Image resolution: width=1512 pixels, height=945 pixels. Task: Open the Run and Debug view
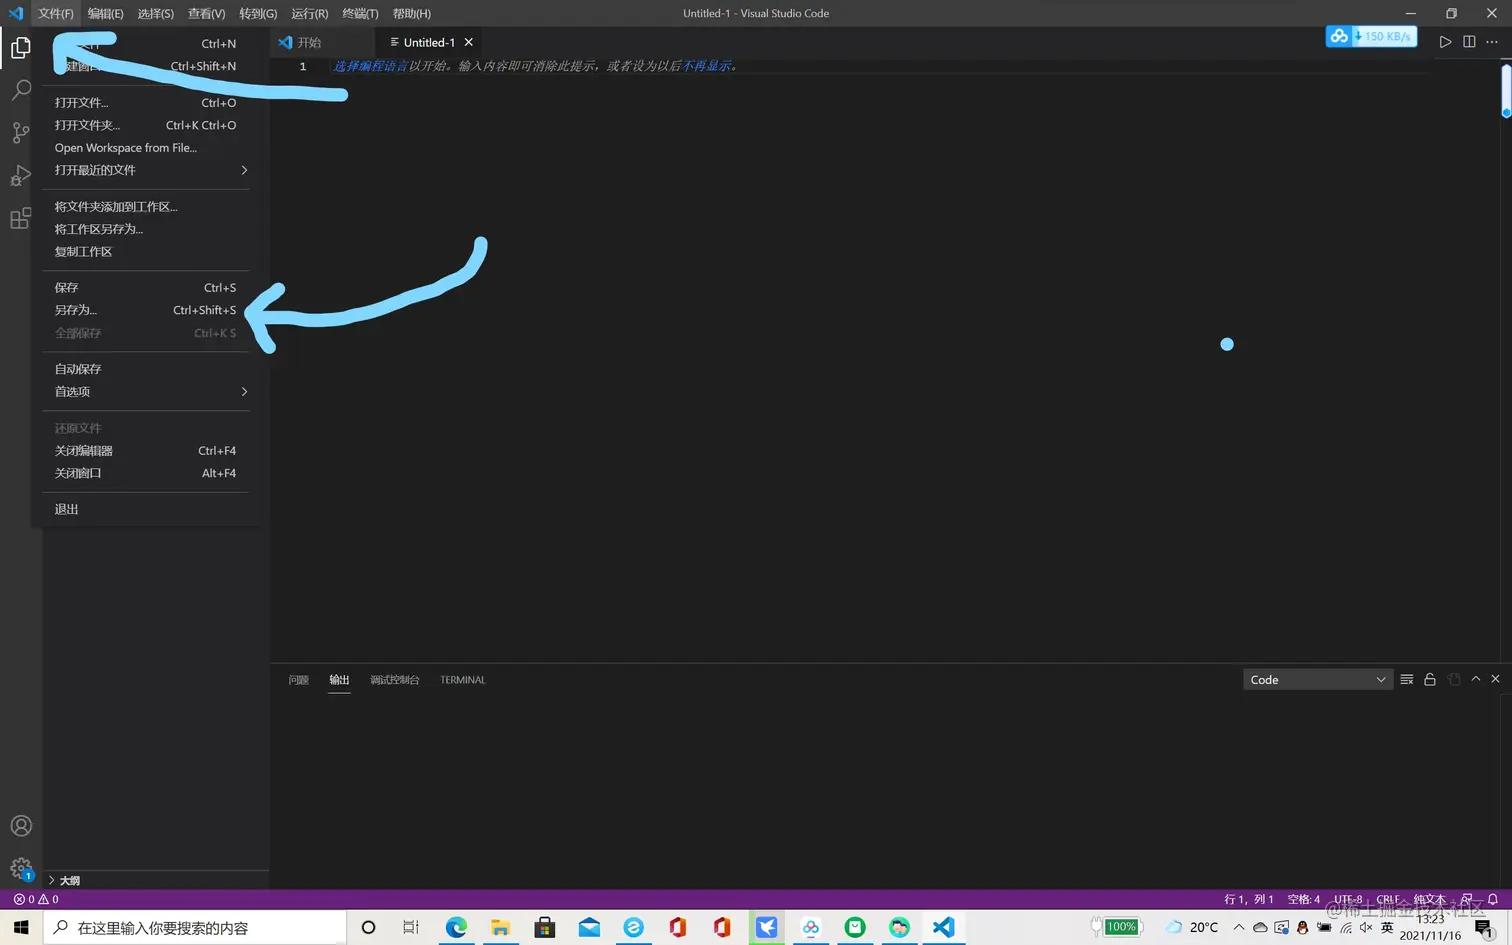tap(21, 176)
